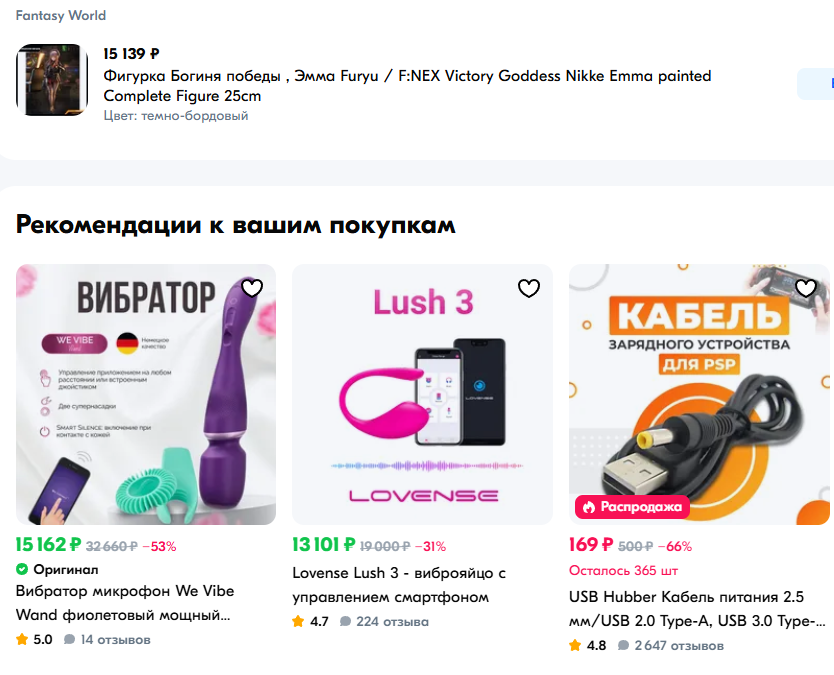This screenshot has width=834, height=675.
Task: Click the green Оригинал verified checkmark icon
Action: pos(22,569)
